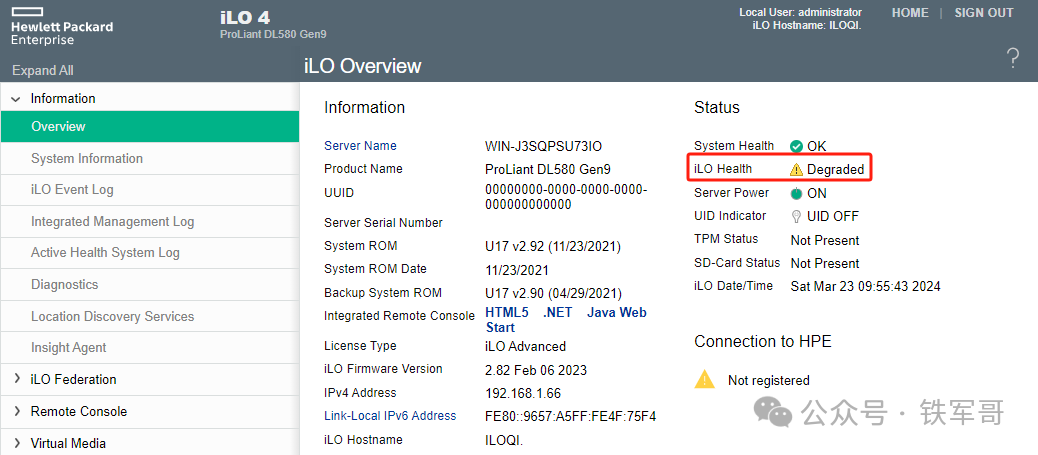Click the System ROM Date 11/23/2021 value
Image resolution: width=1038 pixels, height=455 pixels.
(517, 270)
